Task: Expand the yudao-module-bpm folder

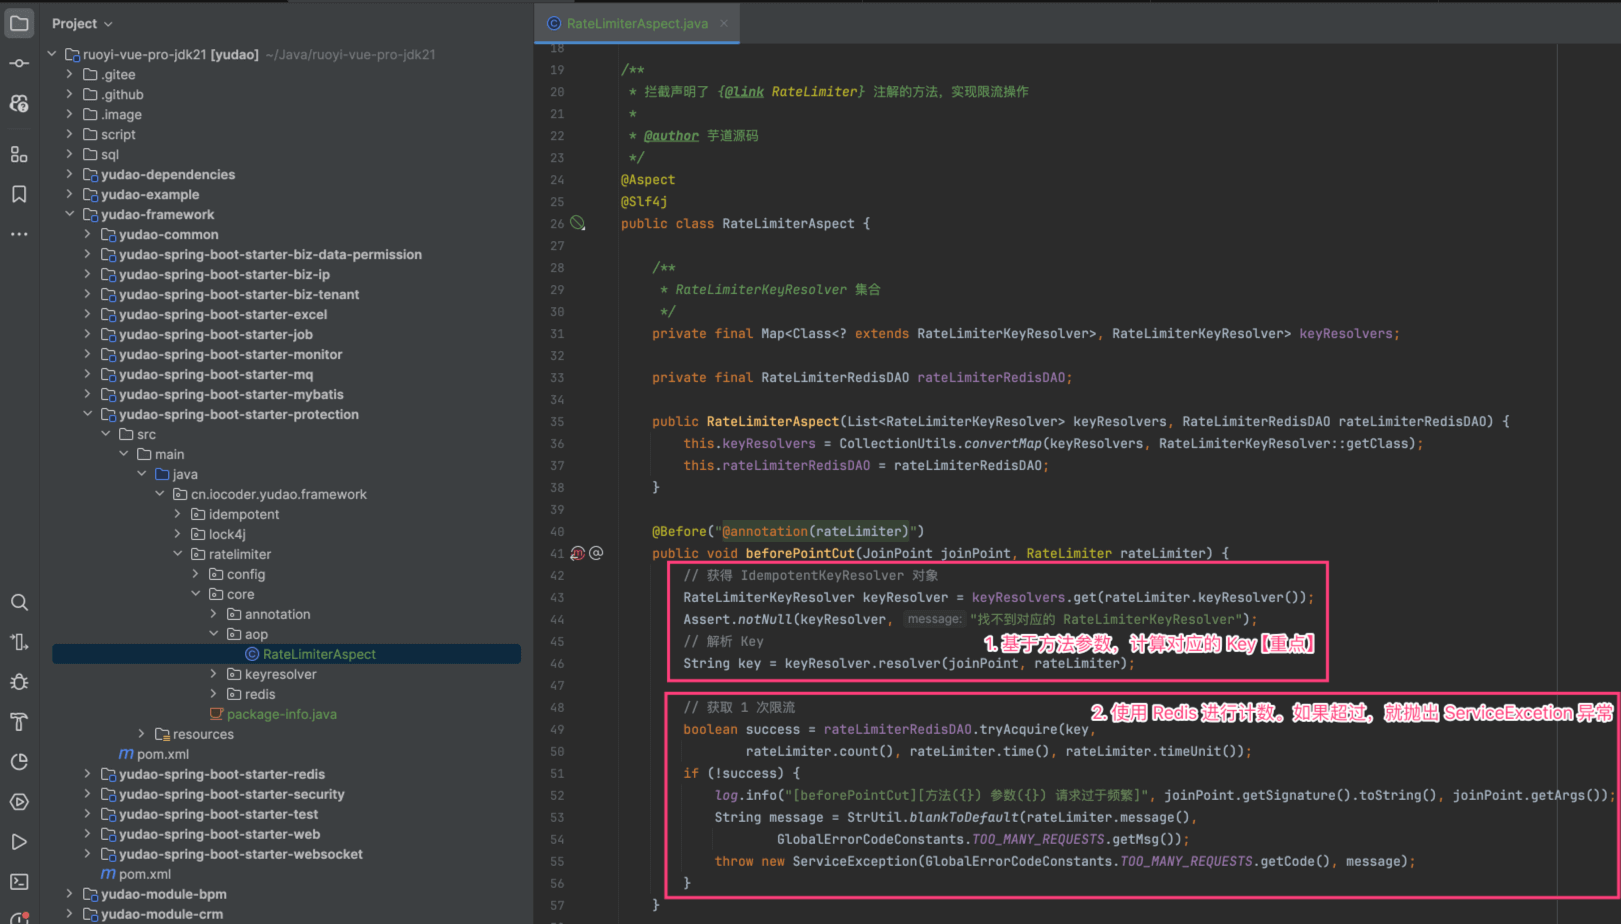Action: pyautogui.click(x=70, y=894)
